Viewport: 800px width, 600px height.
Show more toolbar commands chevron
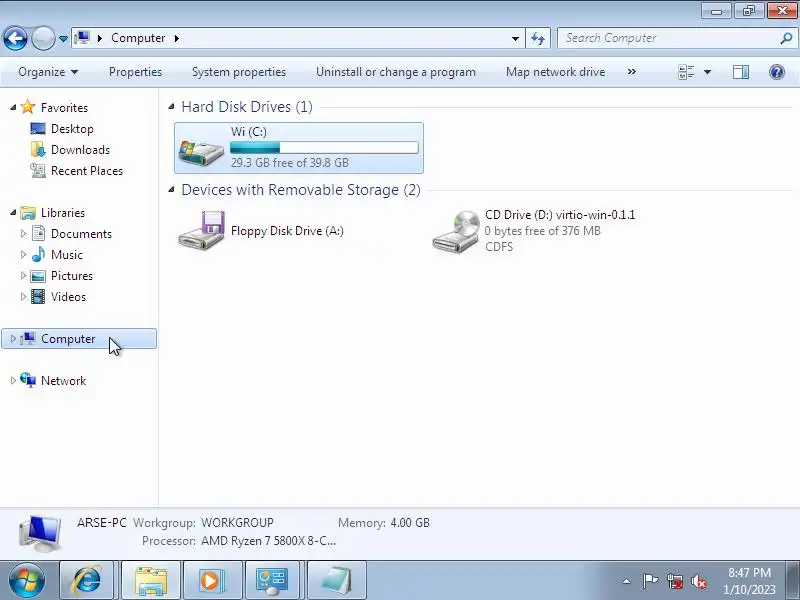pyautogui.click(x=632, y=72)
